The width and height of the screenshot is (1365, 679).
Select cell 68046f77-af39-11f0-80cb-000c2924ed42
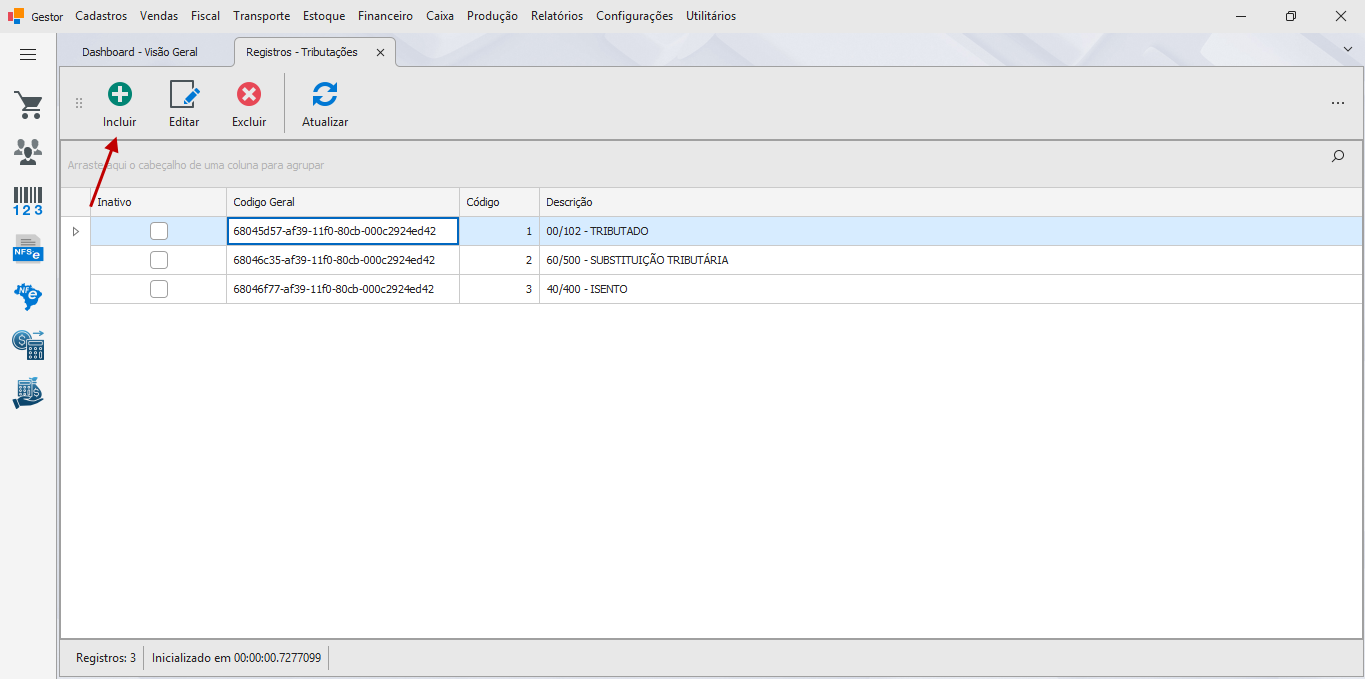click(343, 289)
